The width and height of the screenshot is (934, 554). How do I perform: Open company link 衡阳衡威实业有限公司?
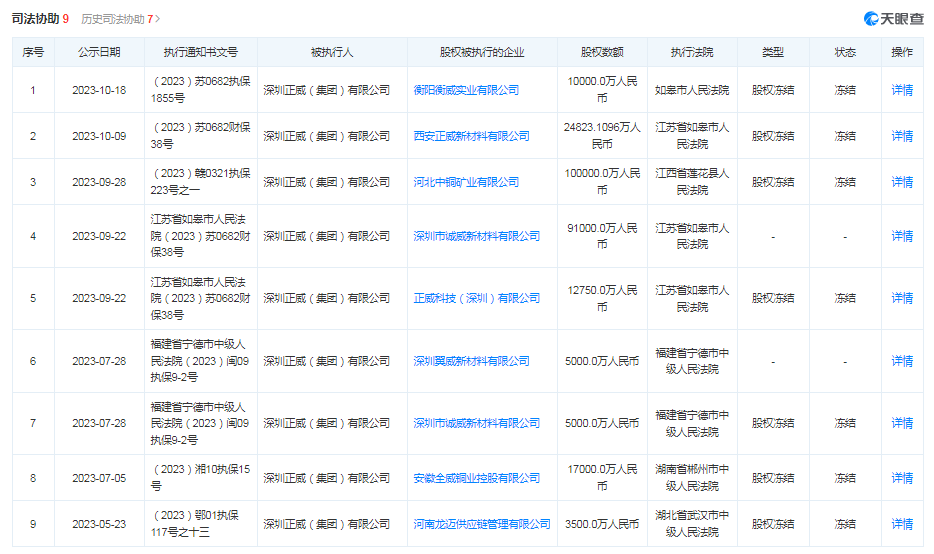click(x=466, y=90)
